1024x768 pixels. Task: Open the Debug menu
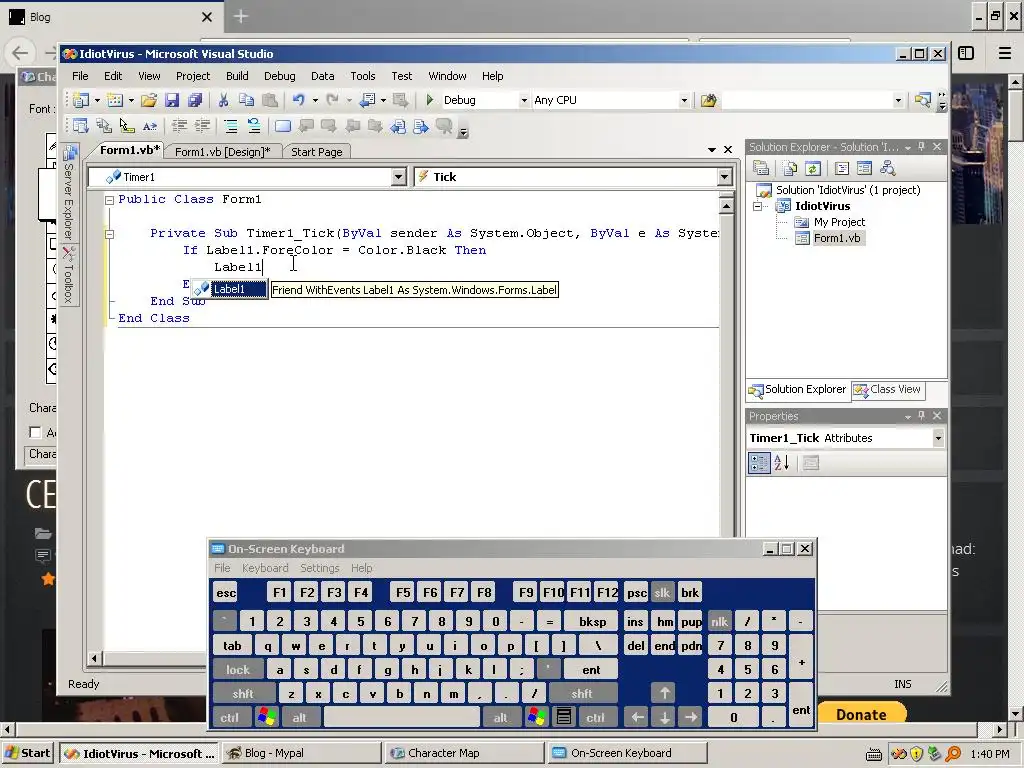coord(280,76)
